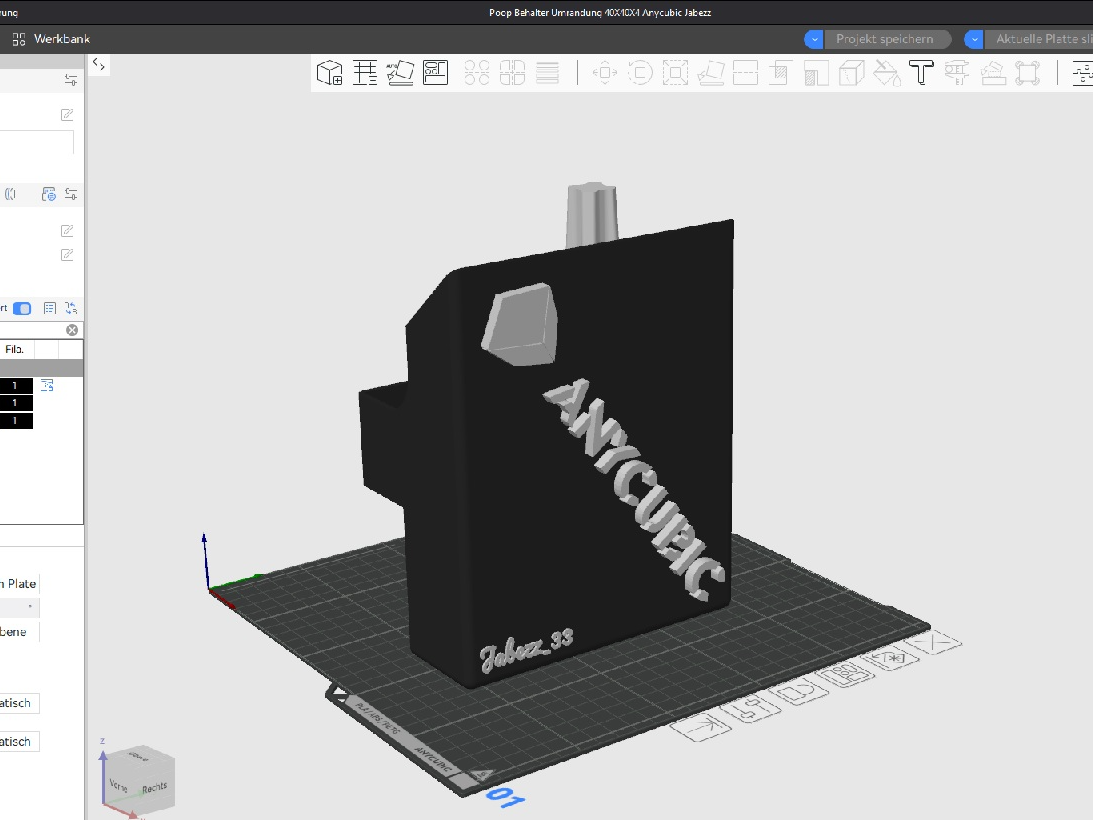Screen dimensions: 1093x820
Task: Select the Lay on face tool
Action: pyautogui.click(x=710, y=73)
